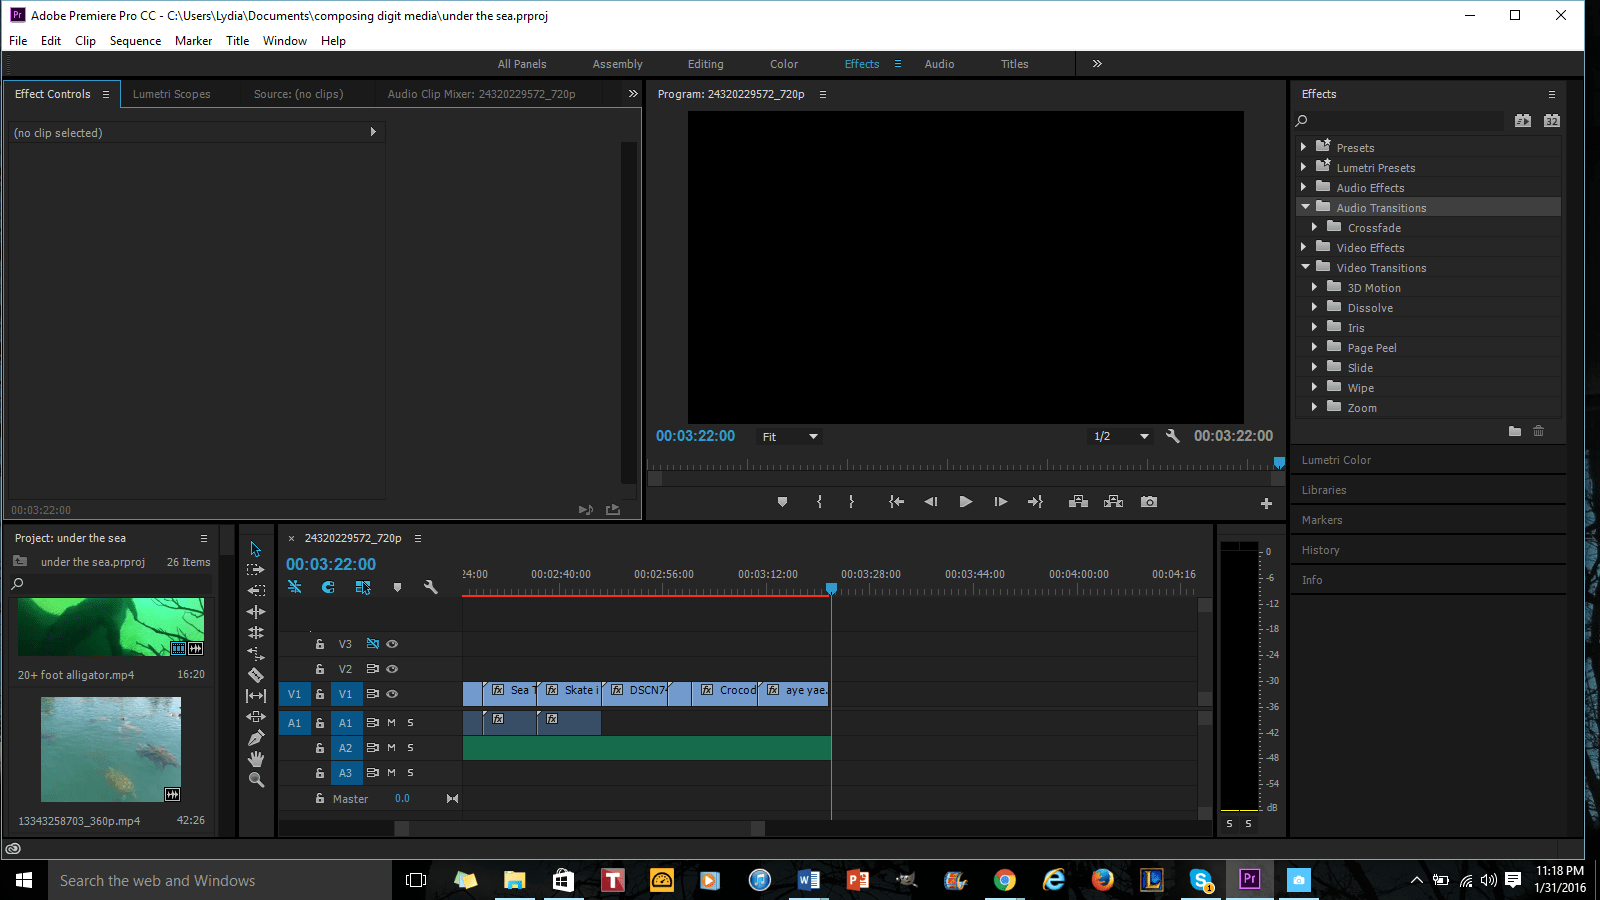Filter by Accelerated Effects icon
1600x900 pixels.
pos(1523,121)
